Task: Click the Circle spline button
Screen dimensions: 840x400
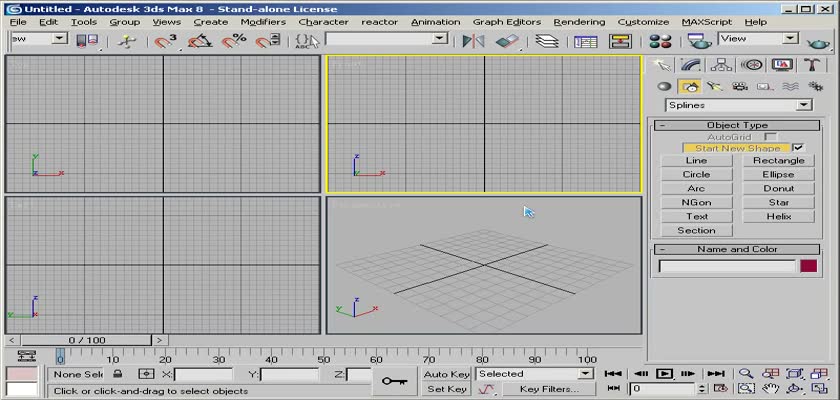Action: coord(696,175)
